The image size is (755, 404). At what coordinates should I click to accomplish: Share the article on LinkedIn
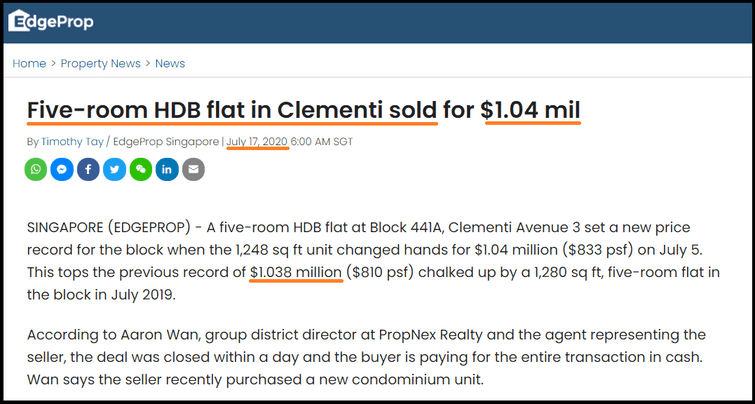(167, 170)
